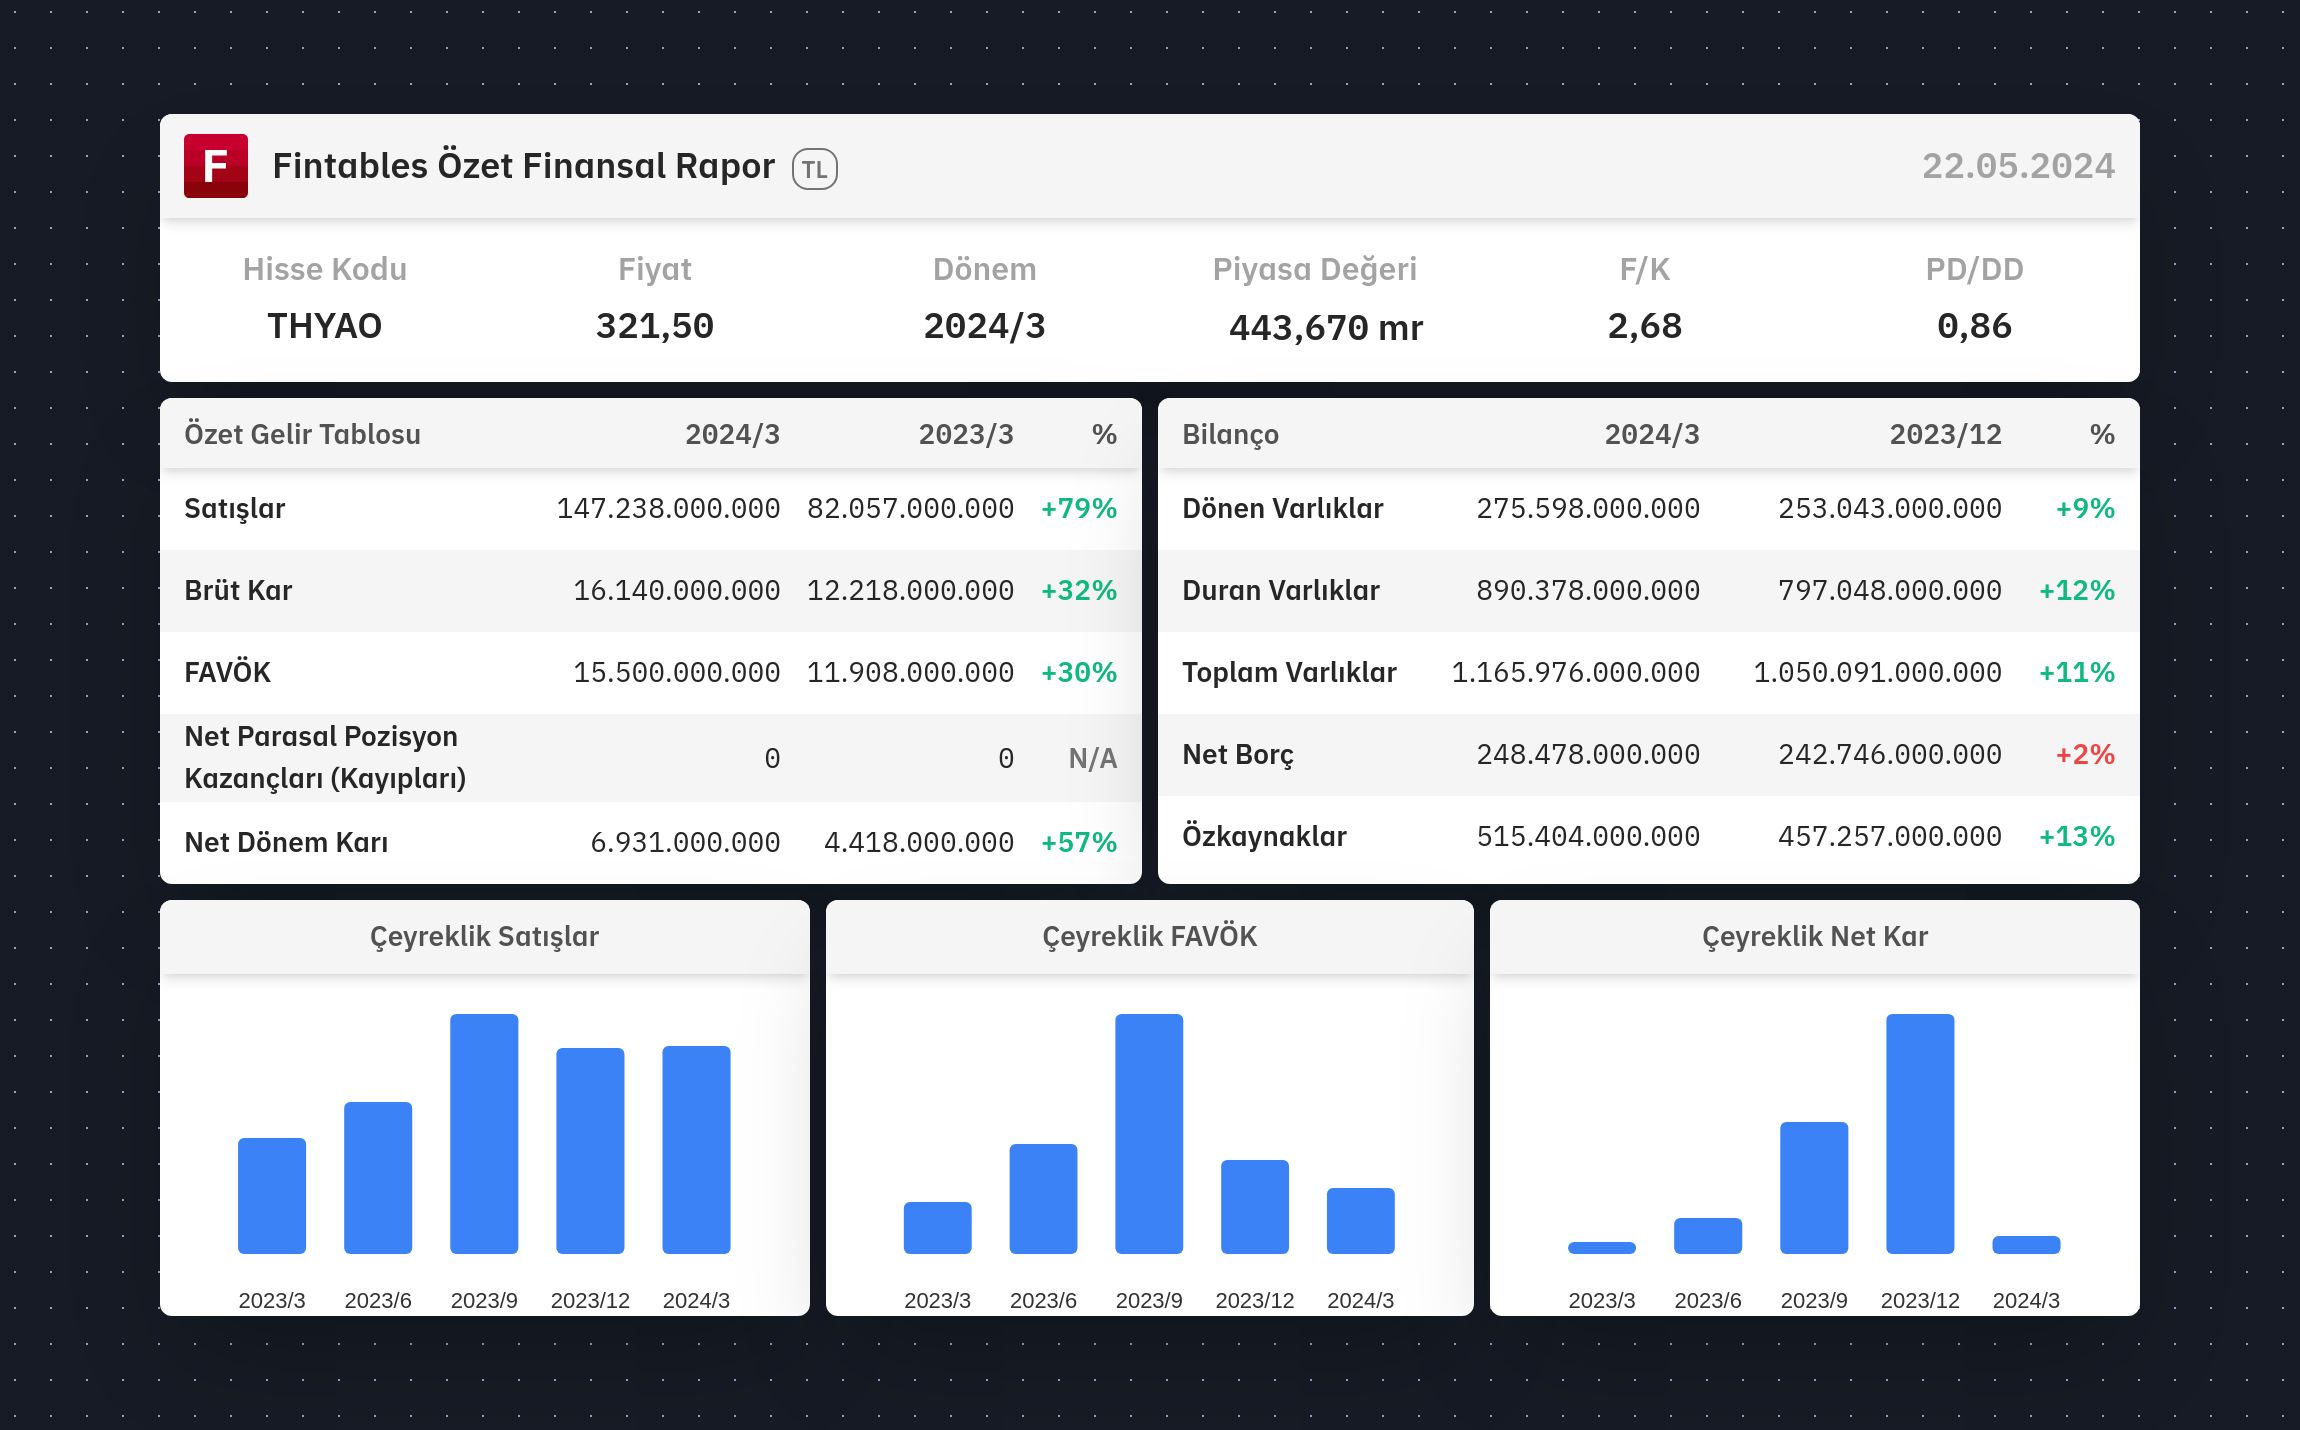Click Toplam Varlıklar value 1.165.976.000.000
The width and height of the screenshot is (2300, 1430).
pyautogui.click(x=1575, y=672)
